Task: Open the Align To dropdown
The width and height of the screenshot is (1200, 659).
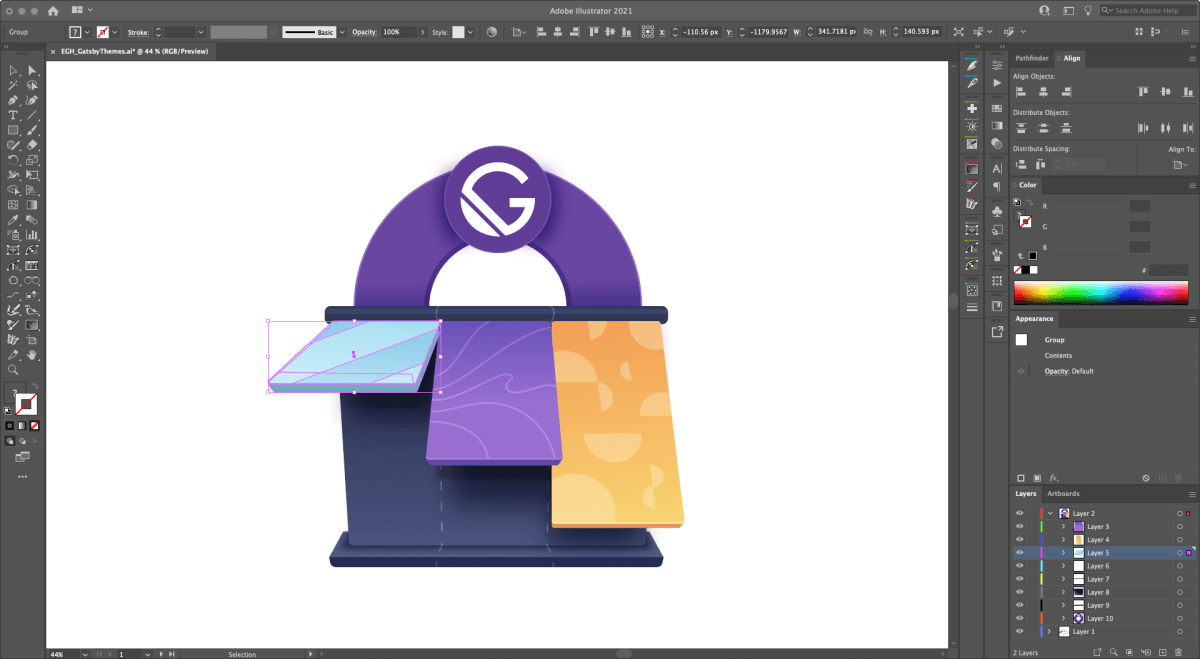Action: tap(1182, 164)
